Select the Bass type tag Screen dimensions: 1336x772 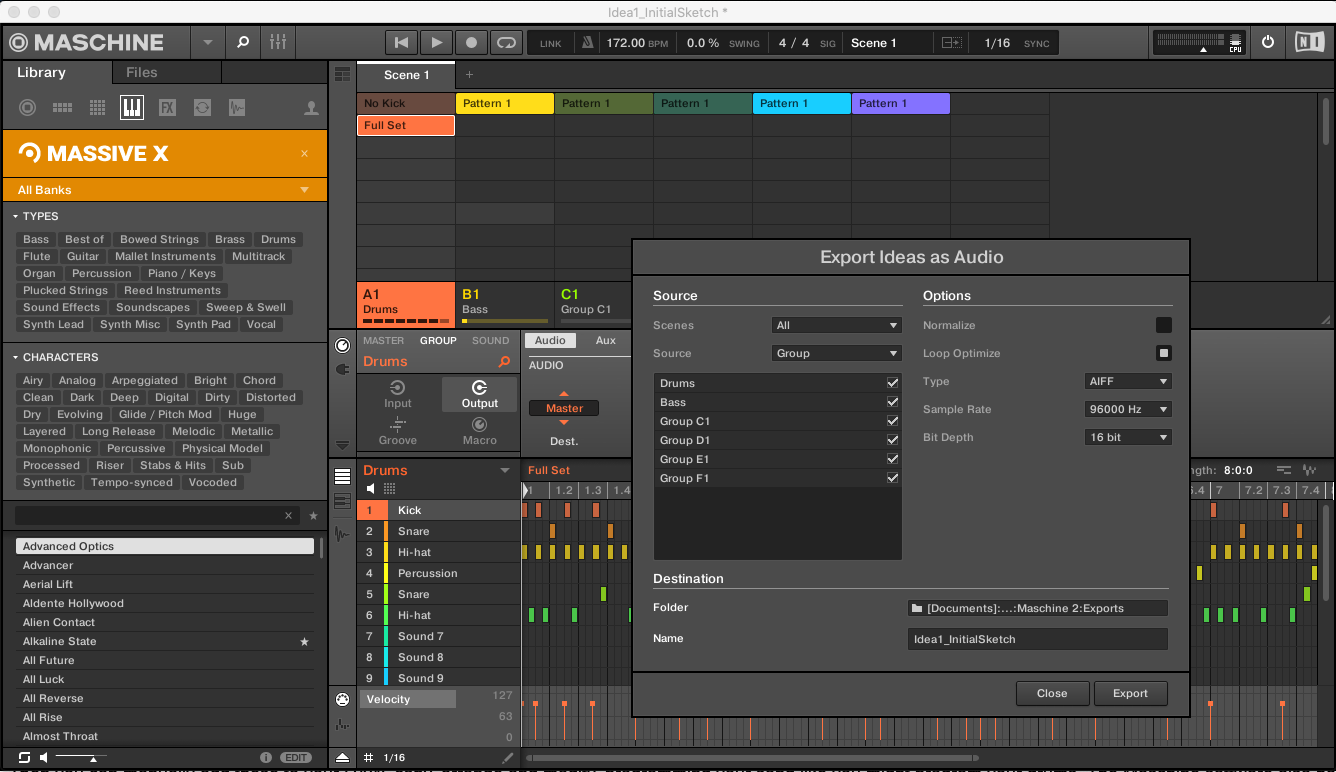36,239
